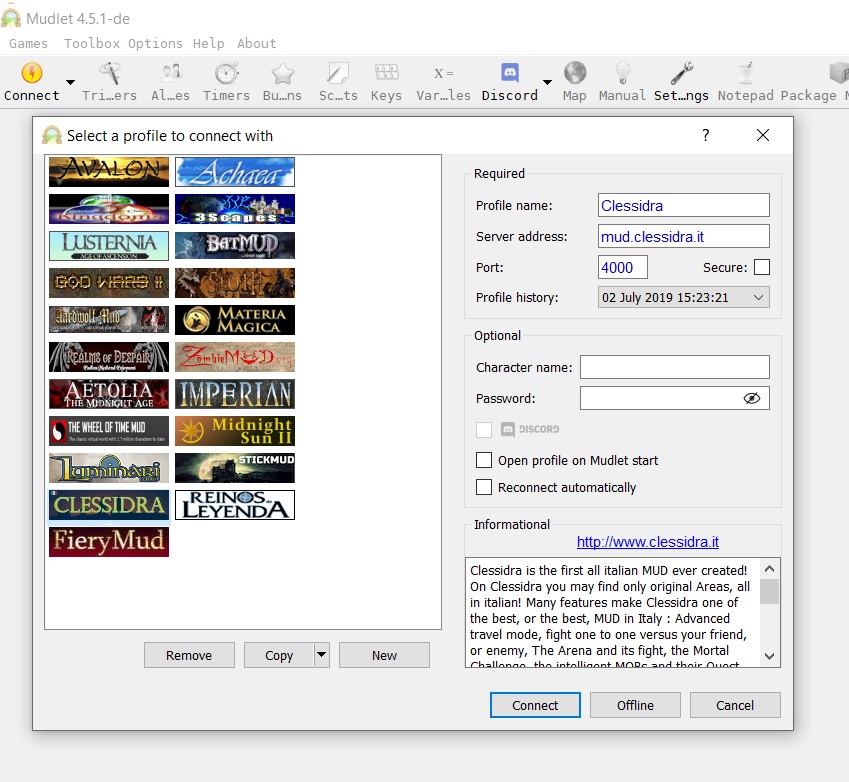The width and height of the screenshot is (849, 782).
Task: Toggle the Secure checkbox
Action: pos(762,267)
